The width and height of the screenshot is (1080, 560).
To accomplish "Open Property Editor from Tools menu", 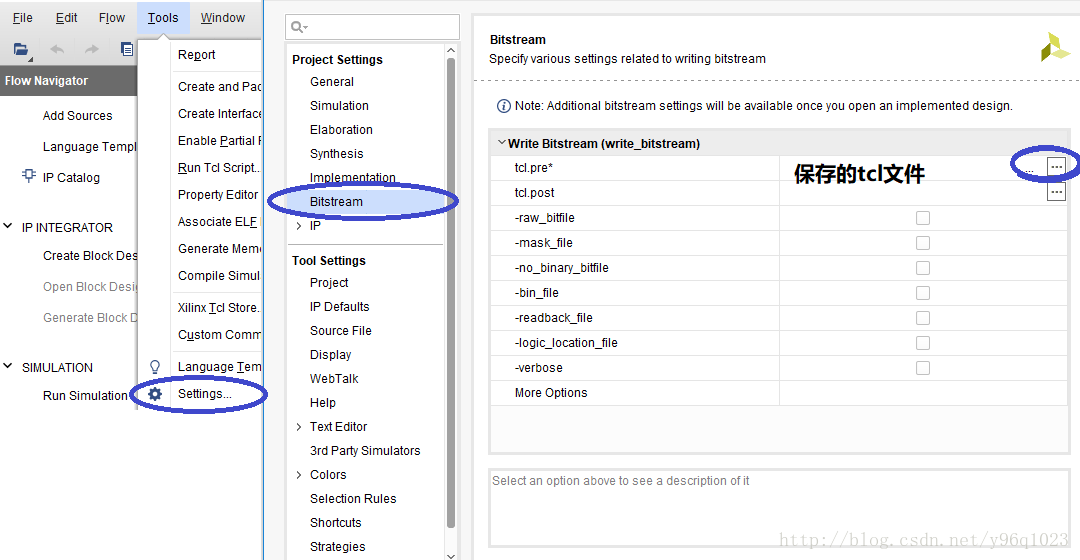I will tap(218, 195).
